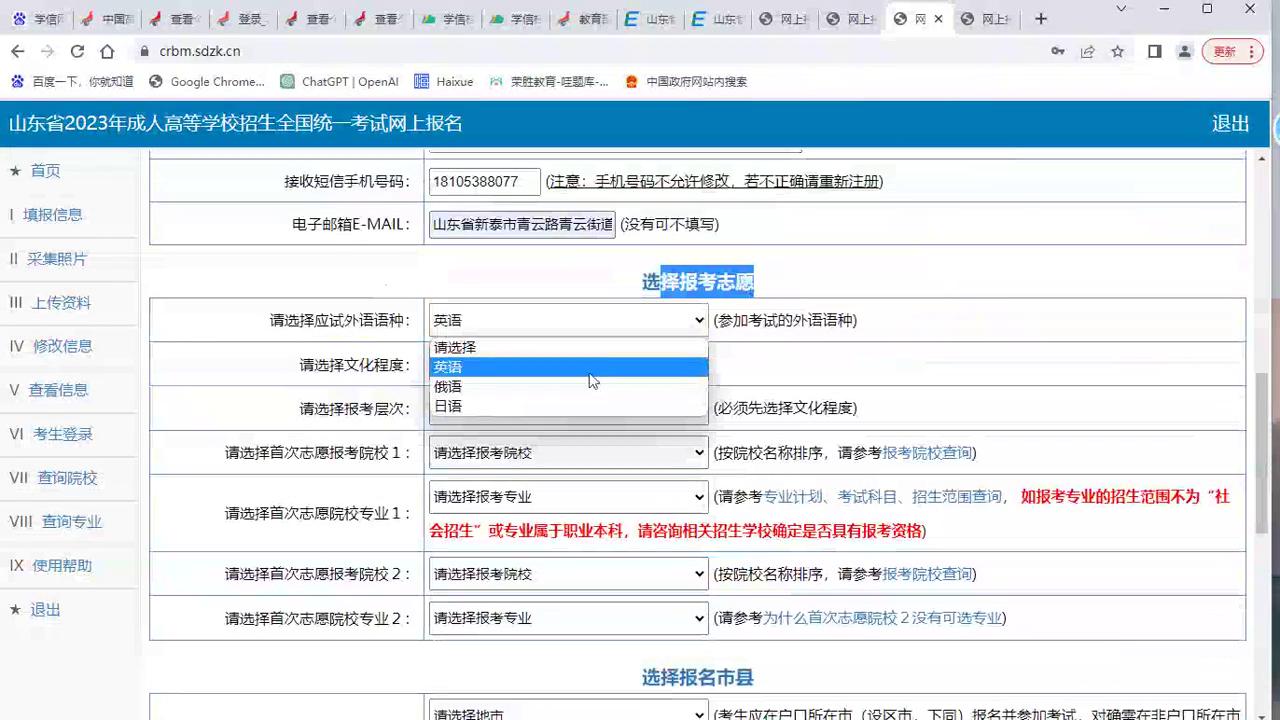Click the 更新 browser update button
This screenshot has width=1280, height=720.
click(1234, 51)
